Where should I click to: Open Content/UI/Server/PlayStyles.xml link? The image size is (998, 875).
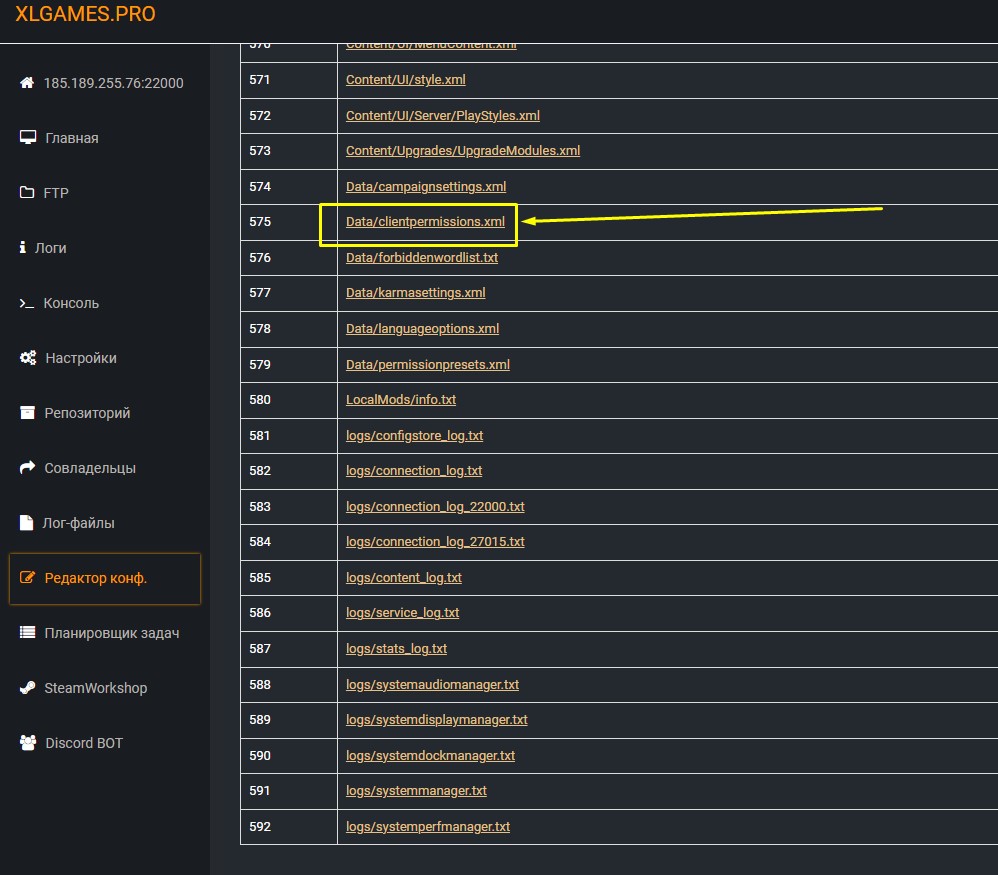(x=442, y=116)
